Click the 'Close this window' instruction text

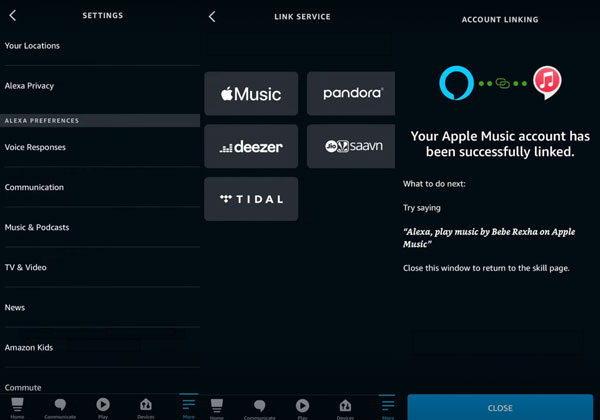click(486, 268)
